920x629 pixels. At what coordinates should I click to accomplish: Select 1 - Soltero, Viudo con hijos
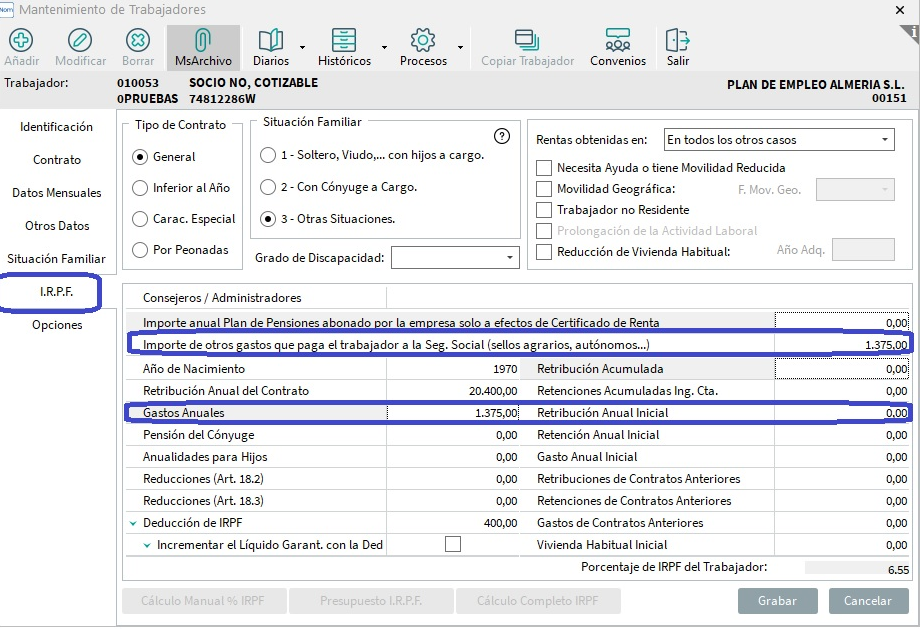tap(268, 155)
